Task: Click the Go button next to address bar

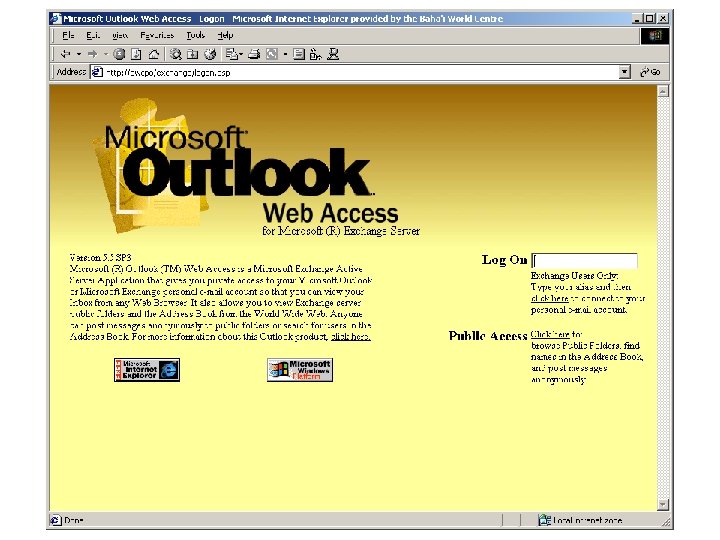Action: [651, 72]
